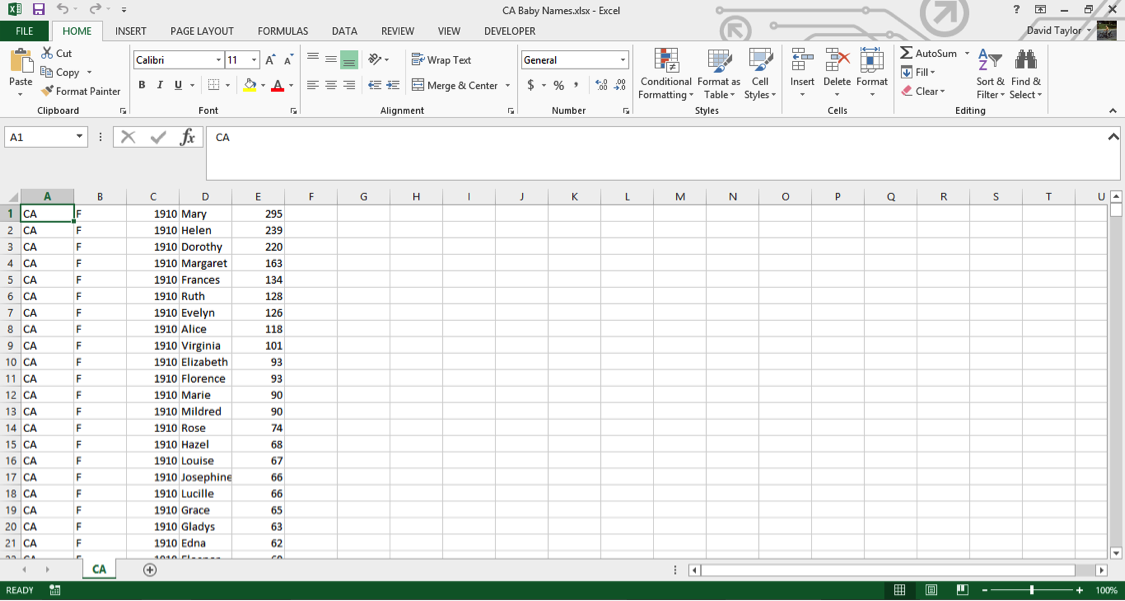Viewport: 1125px width, 601px height.
Task: Click the Insert Function fx icon
Action: click(188, 137)
